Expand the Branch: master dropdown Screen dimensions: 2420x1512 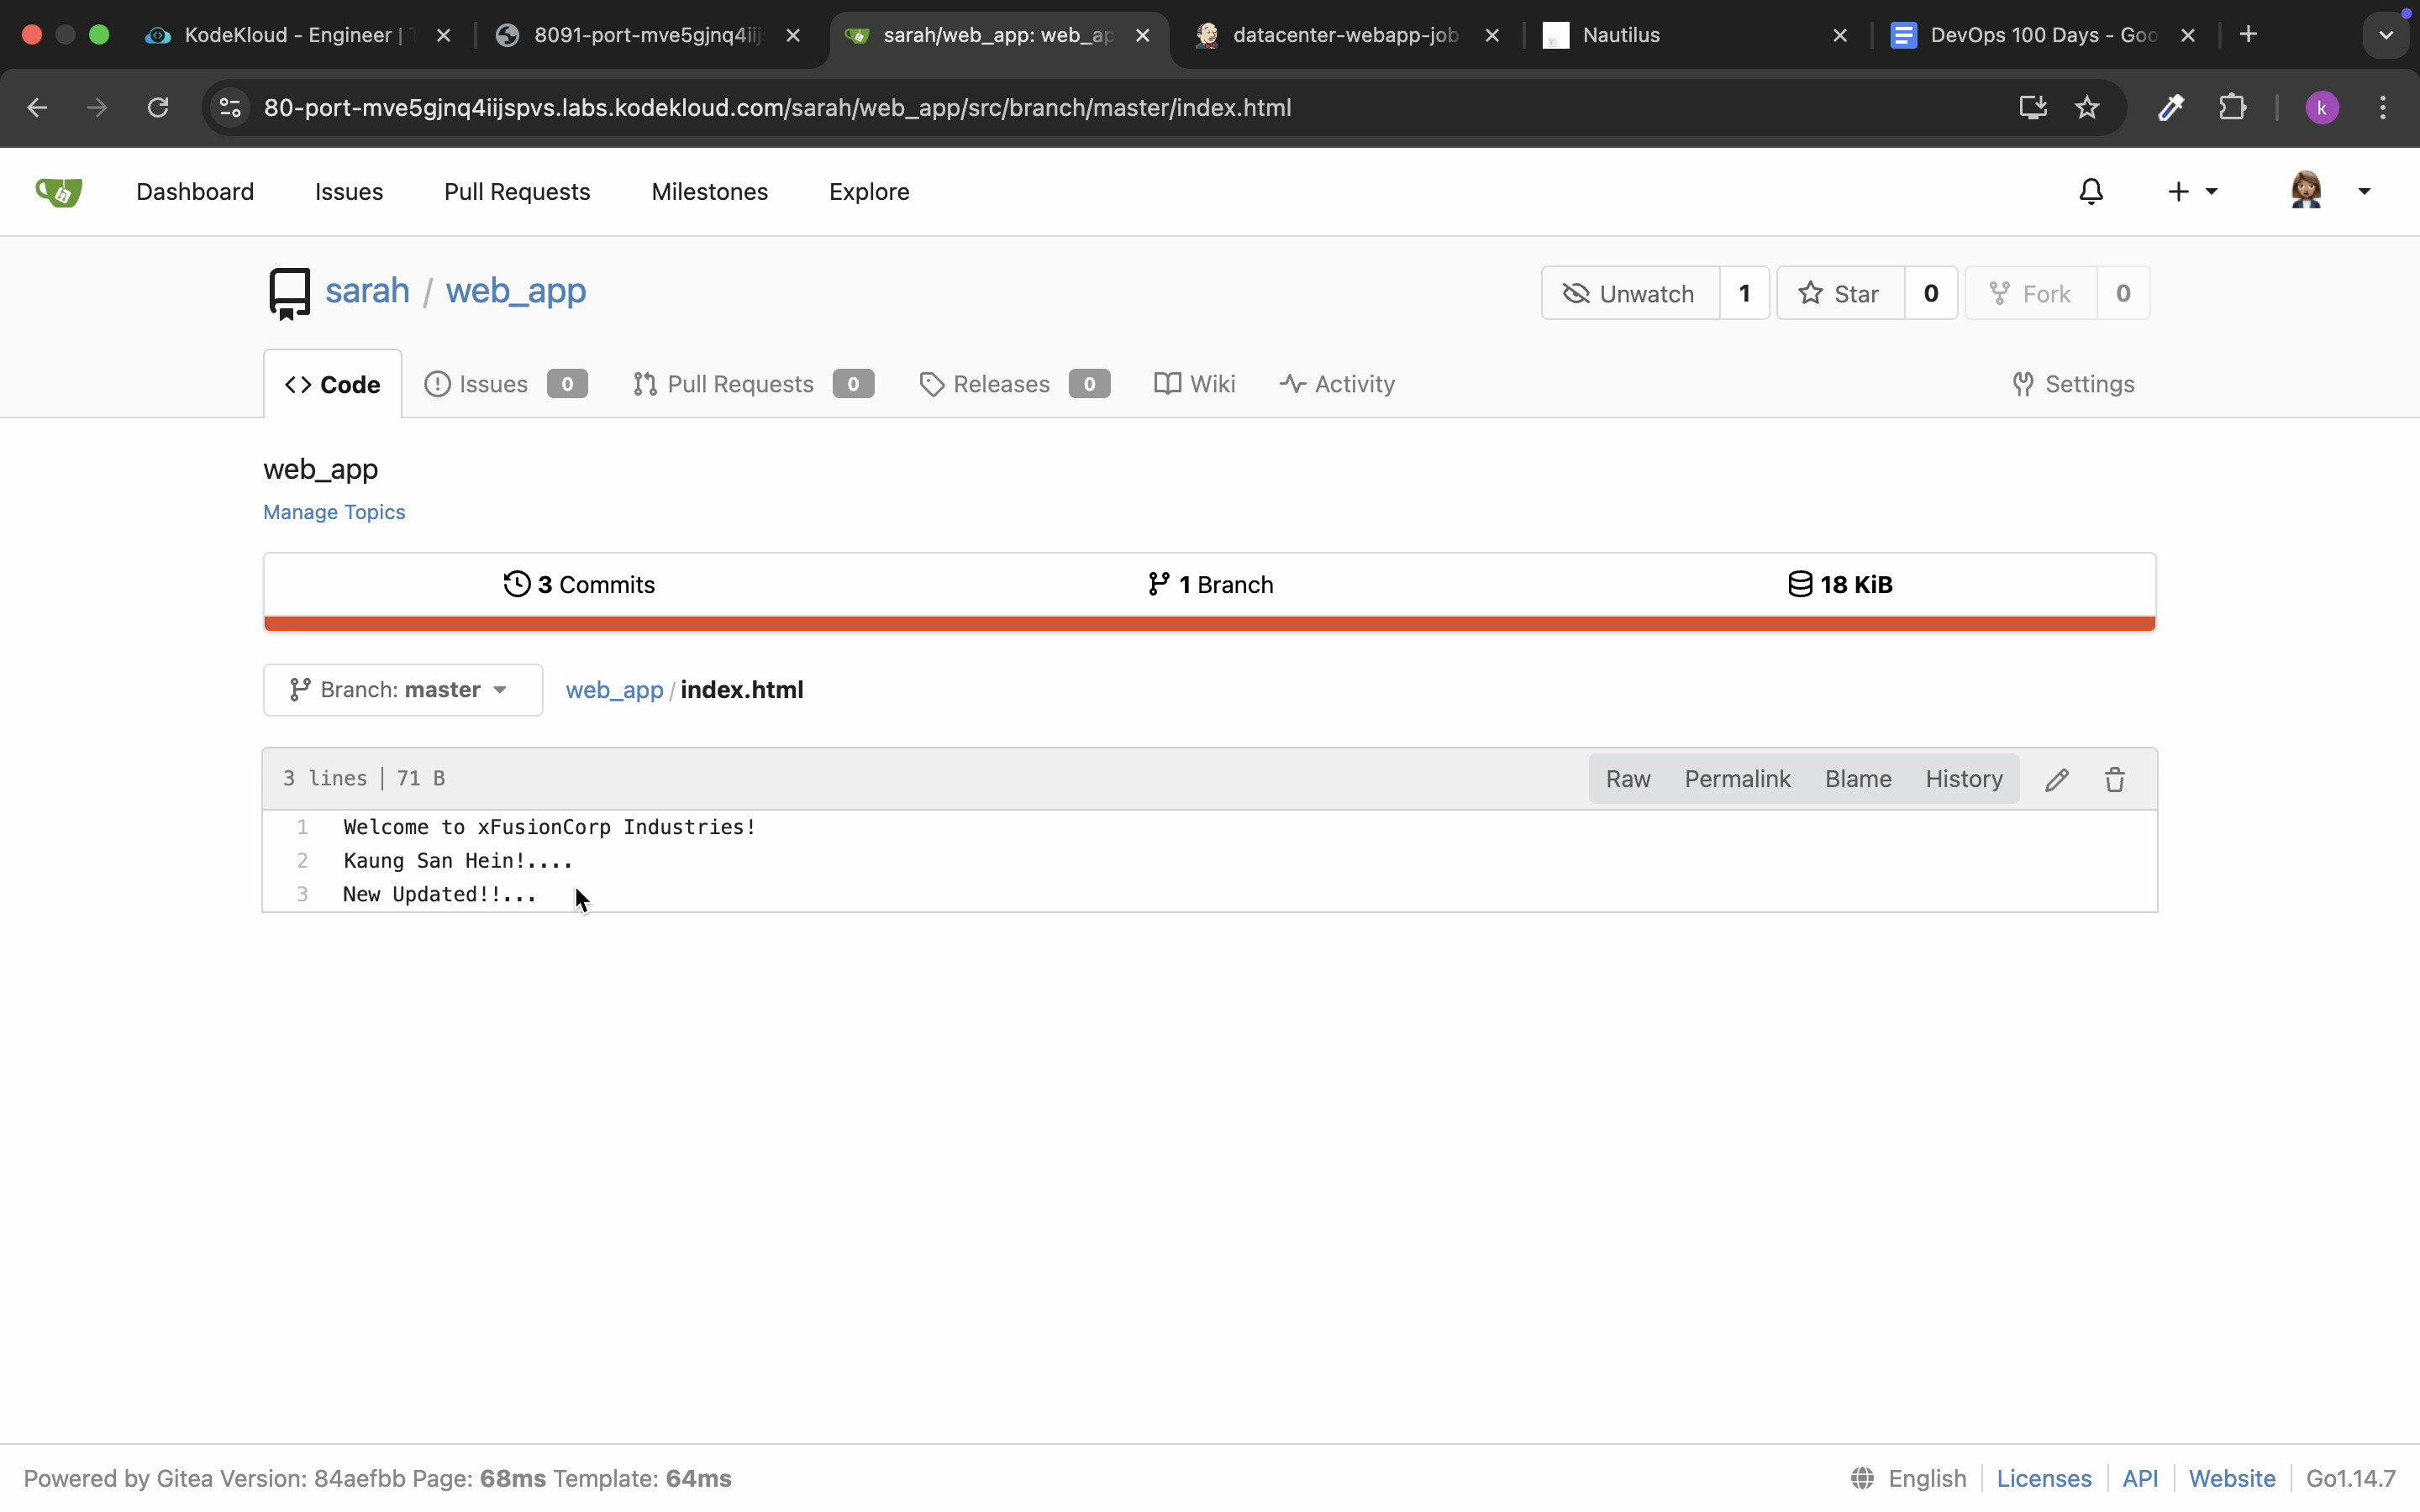pyautogui.click(x=402, y=690)
